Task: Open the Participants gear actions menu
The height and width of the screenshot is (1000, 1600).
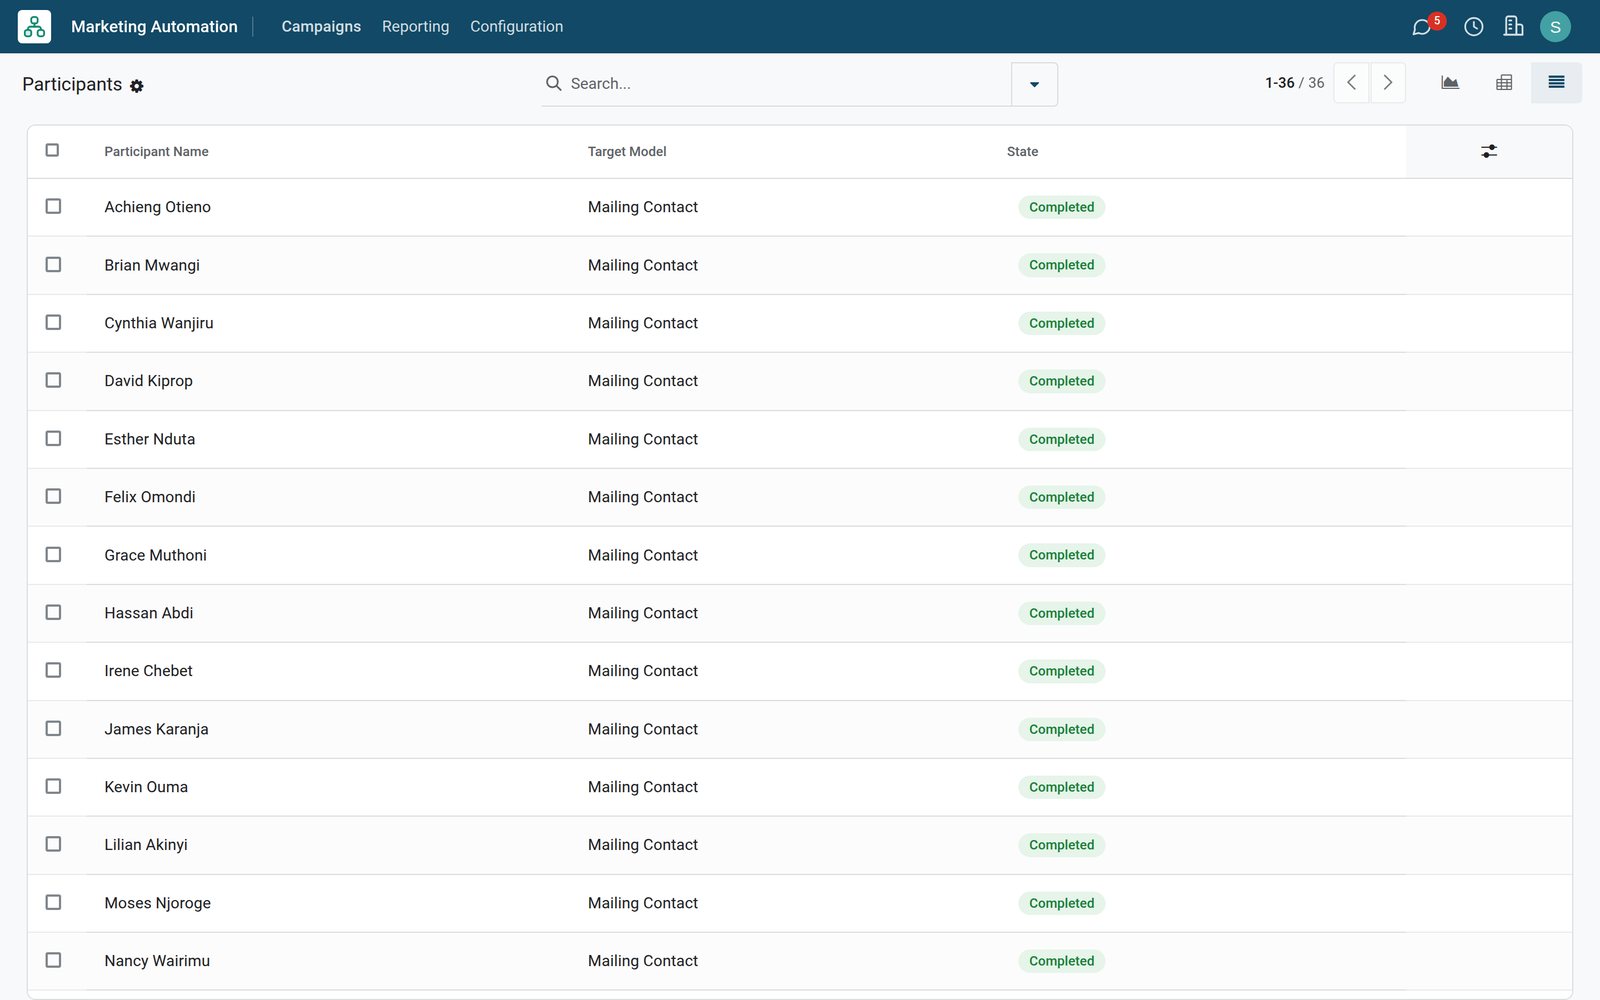Action: point(137,86)
